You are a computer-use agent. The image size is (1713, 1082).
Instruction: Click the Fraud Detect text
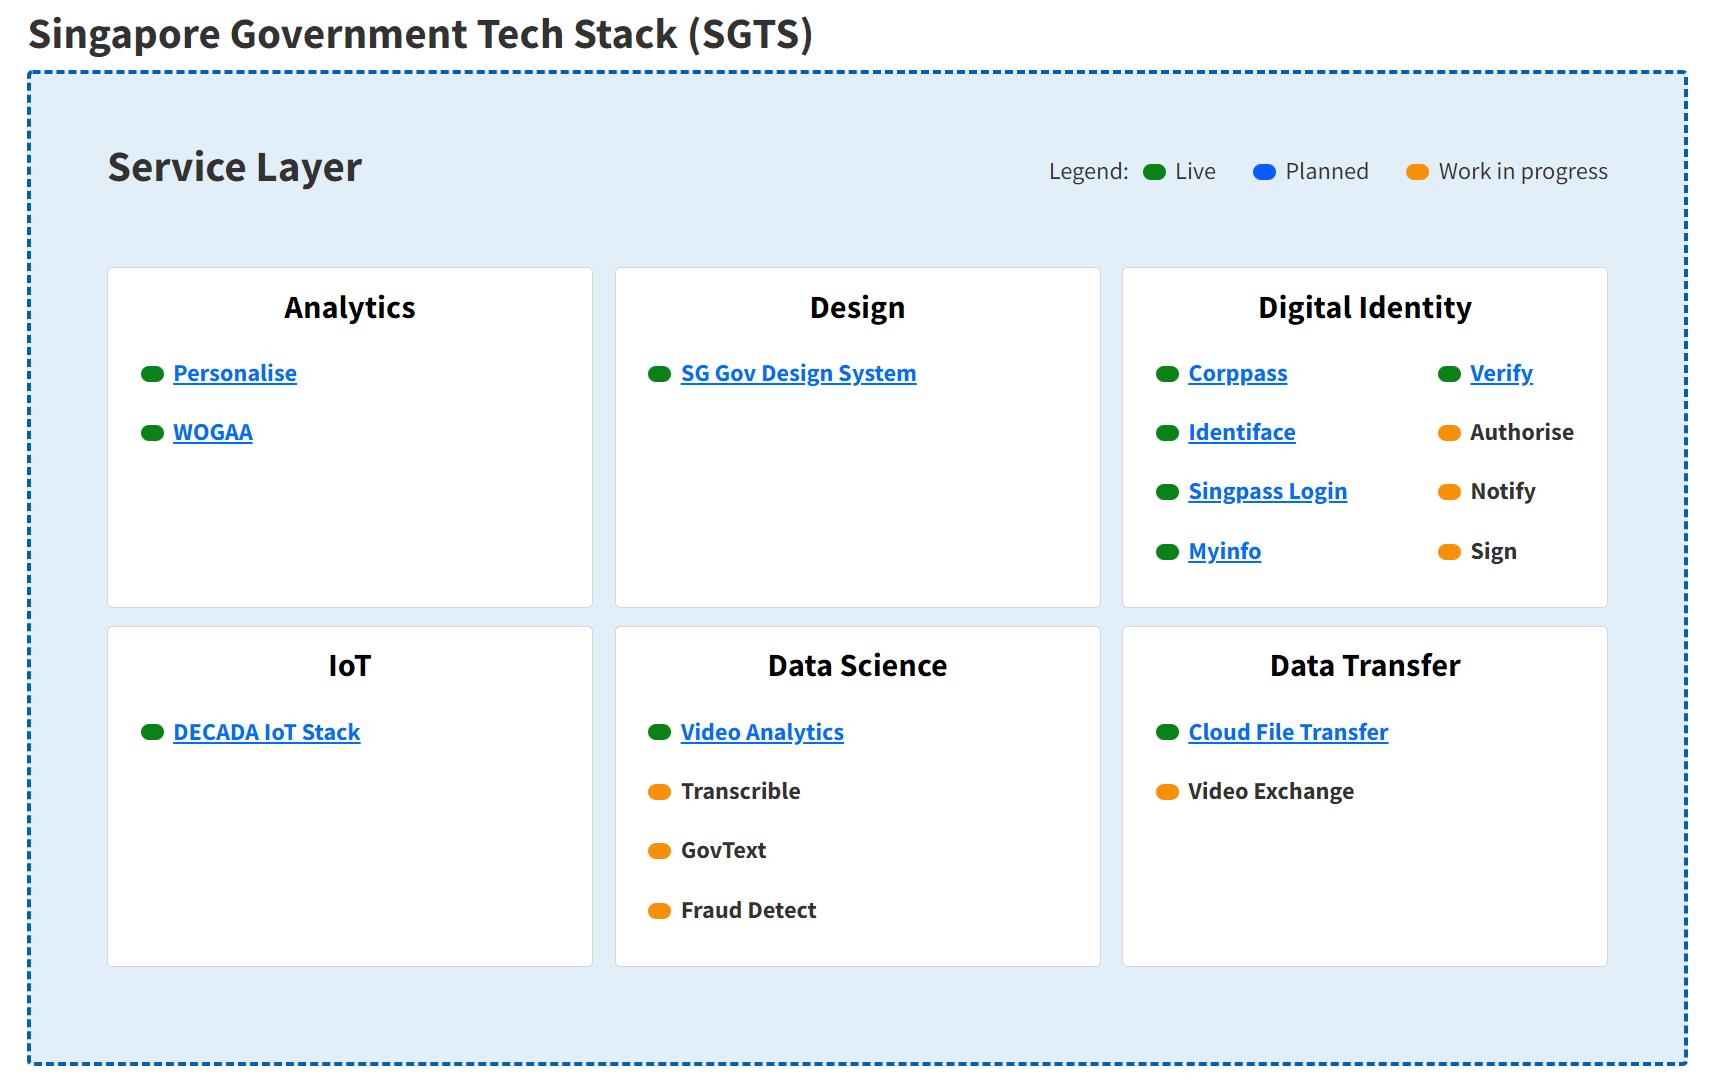(748, 910)
